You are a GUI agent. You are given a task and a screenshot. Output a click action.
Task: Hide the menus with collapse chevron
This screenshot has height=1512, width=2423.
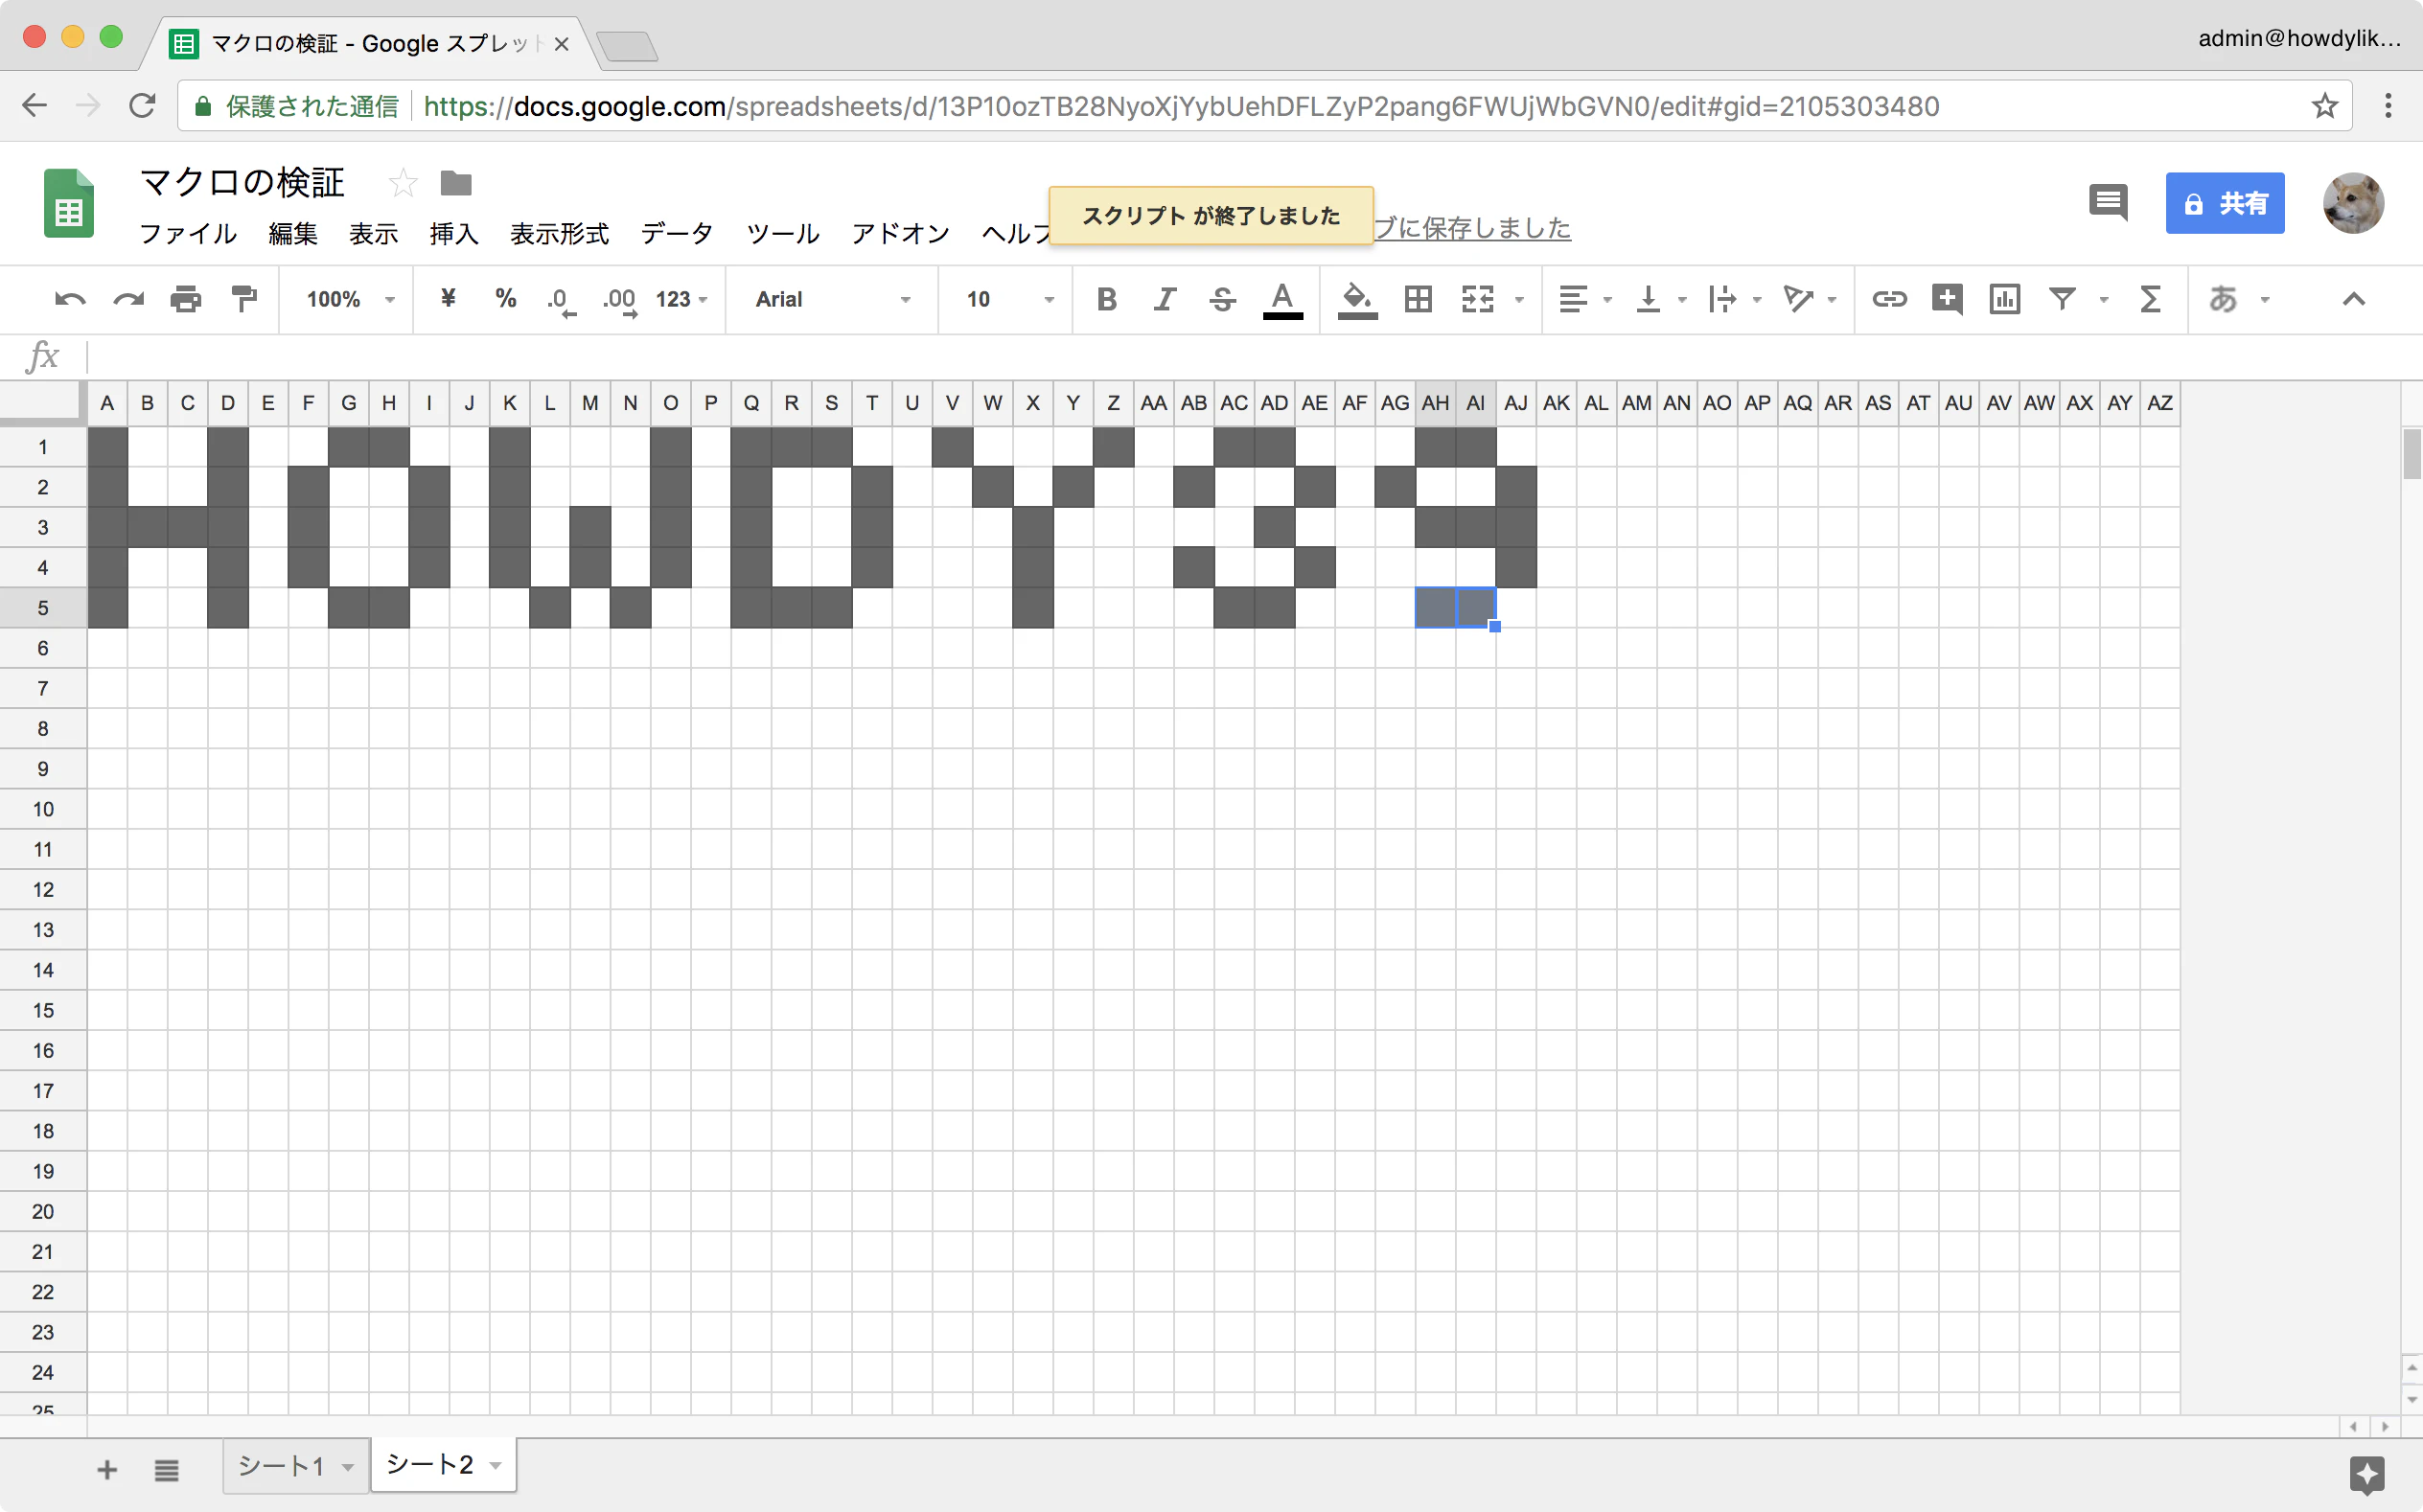(2353, 299)
